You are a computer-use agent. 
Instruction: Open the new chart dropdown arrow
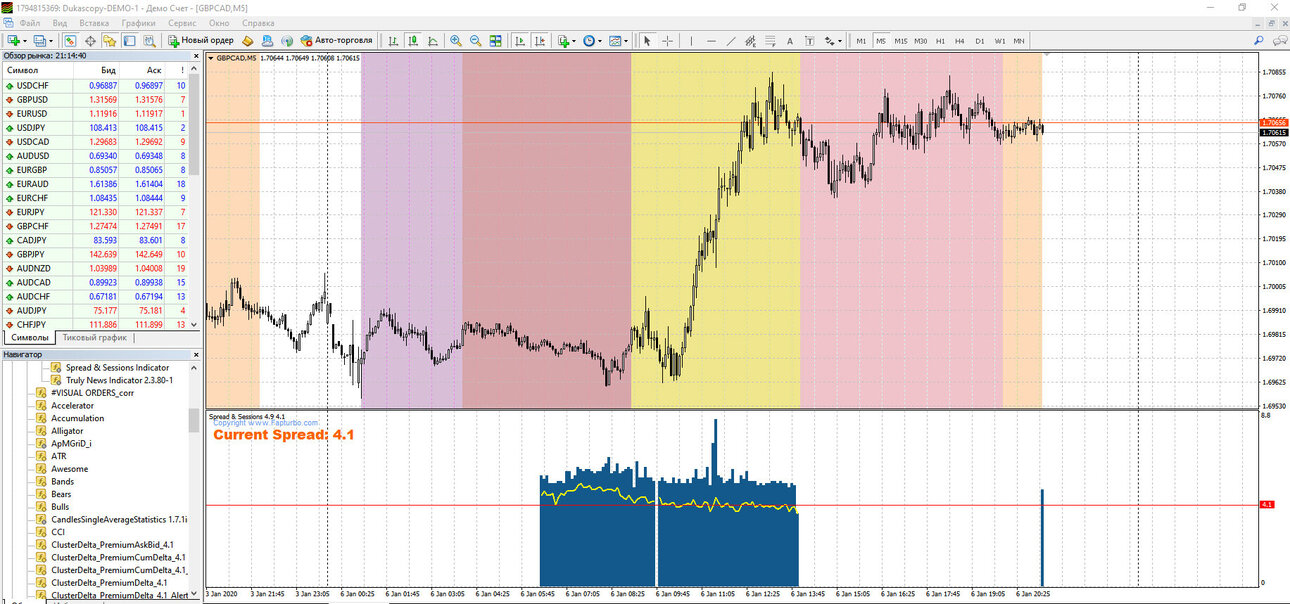pos(25,40)
